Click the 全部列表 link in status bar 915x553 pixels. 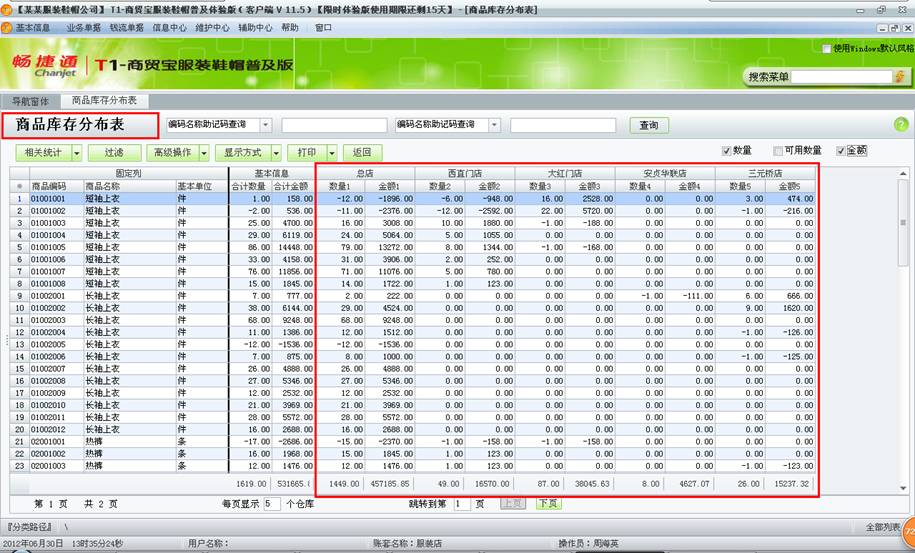(x=883, y=527)
